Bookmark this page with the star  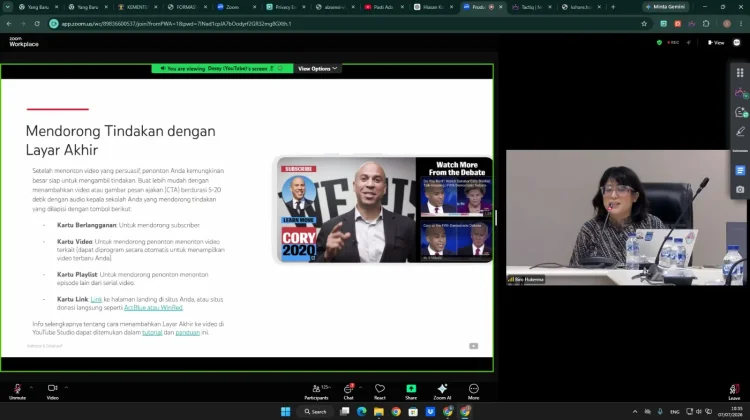click(644, 23)
